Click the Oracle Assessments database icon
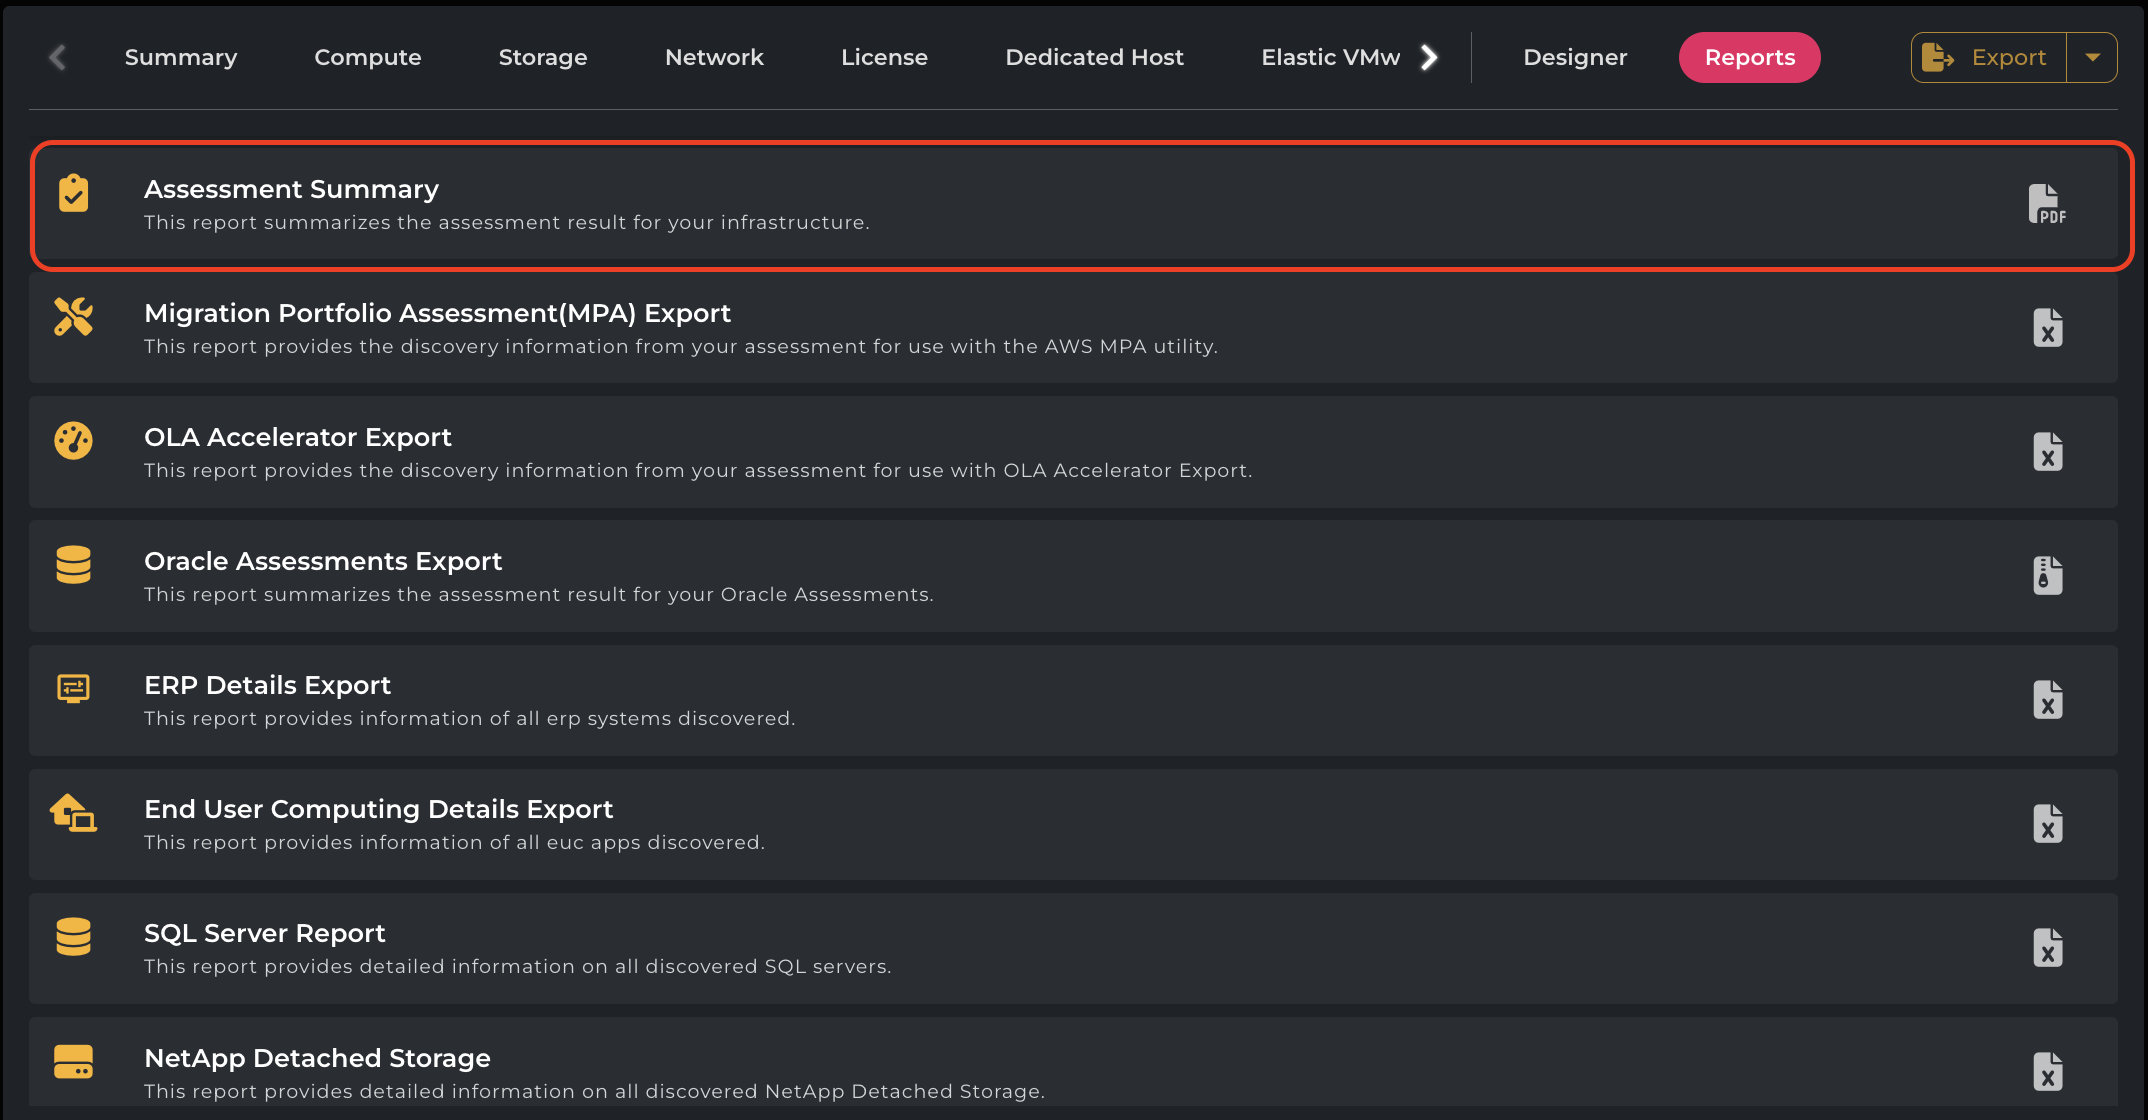Viewport: 2148px width, 1120px height. click(73, 565)
